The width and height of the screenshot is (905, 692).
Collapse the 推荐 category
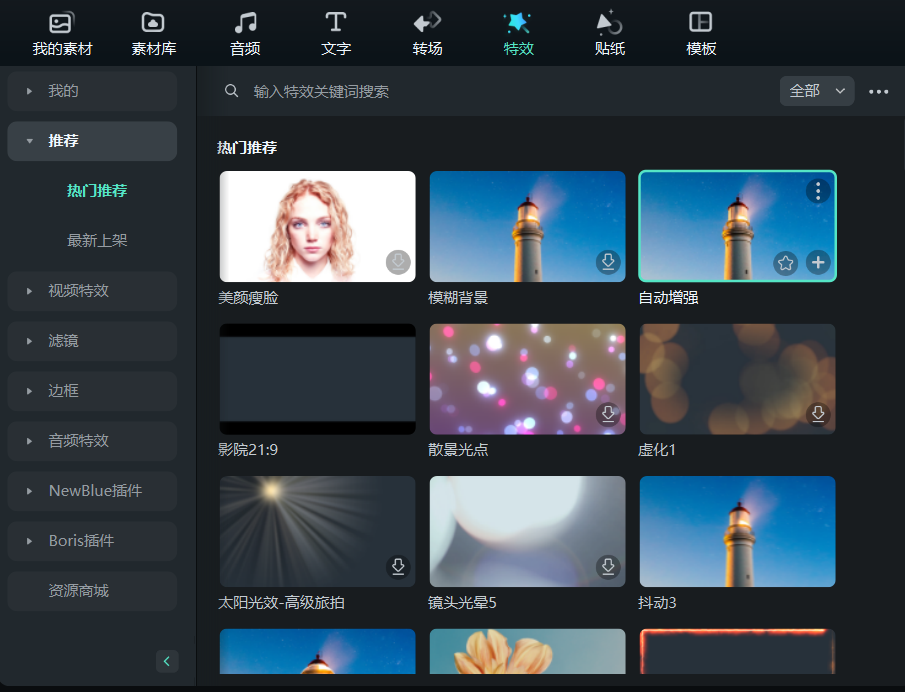tap(92, 141)
